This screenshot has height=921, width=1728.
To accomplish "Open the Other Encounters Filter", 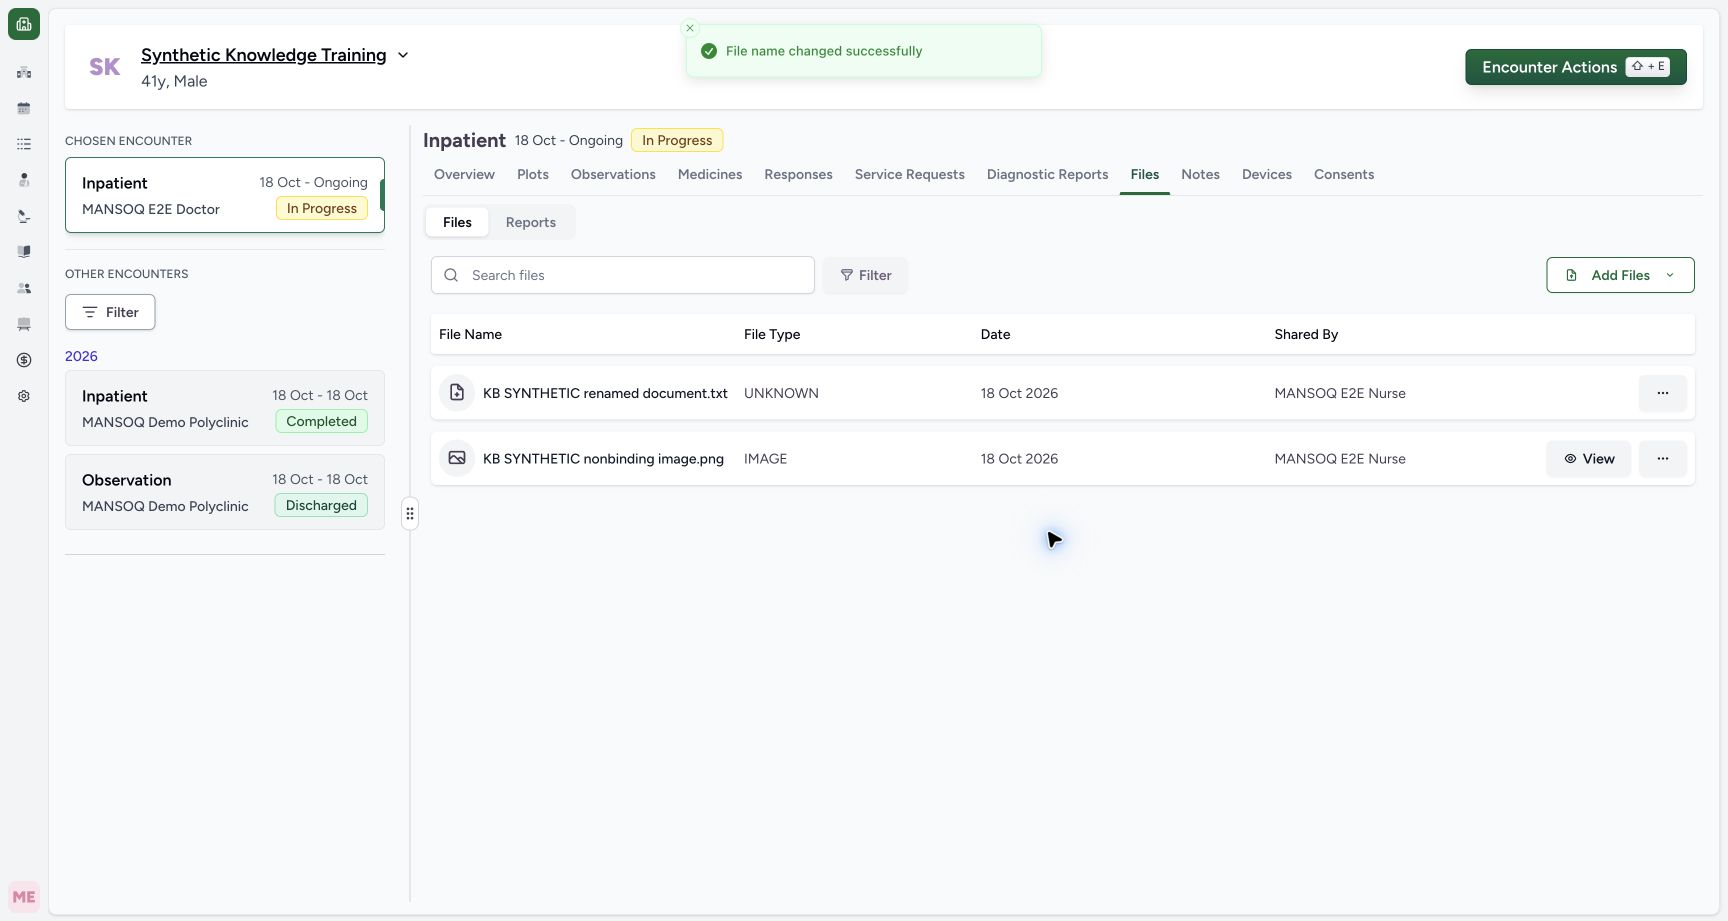I will point(110,312).
